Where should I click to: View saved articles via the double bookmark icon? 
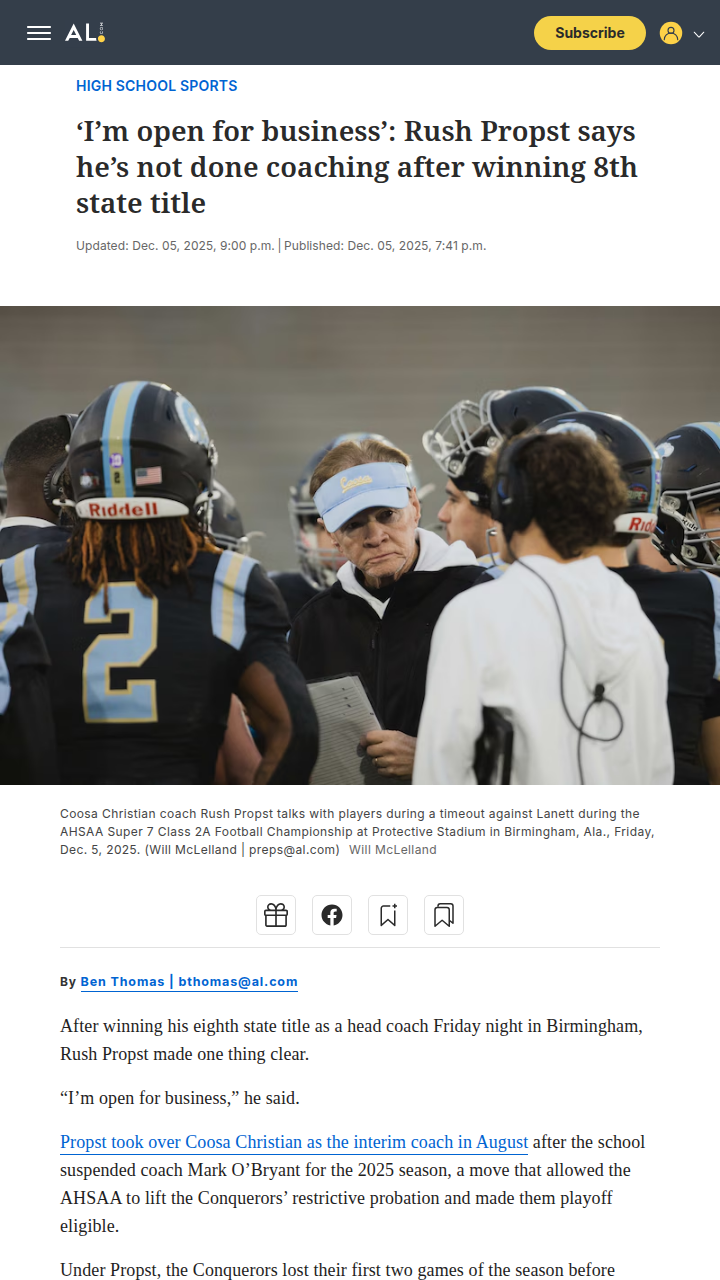tap(444, 915)
